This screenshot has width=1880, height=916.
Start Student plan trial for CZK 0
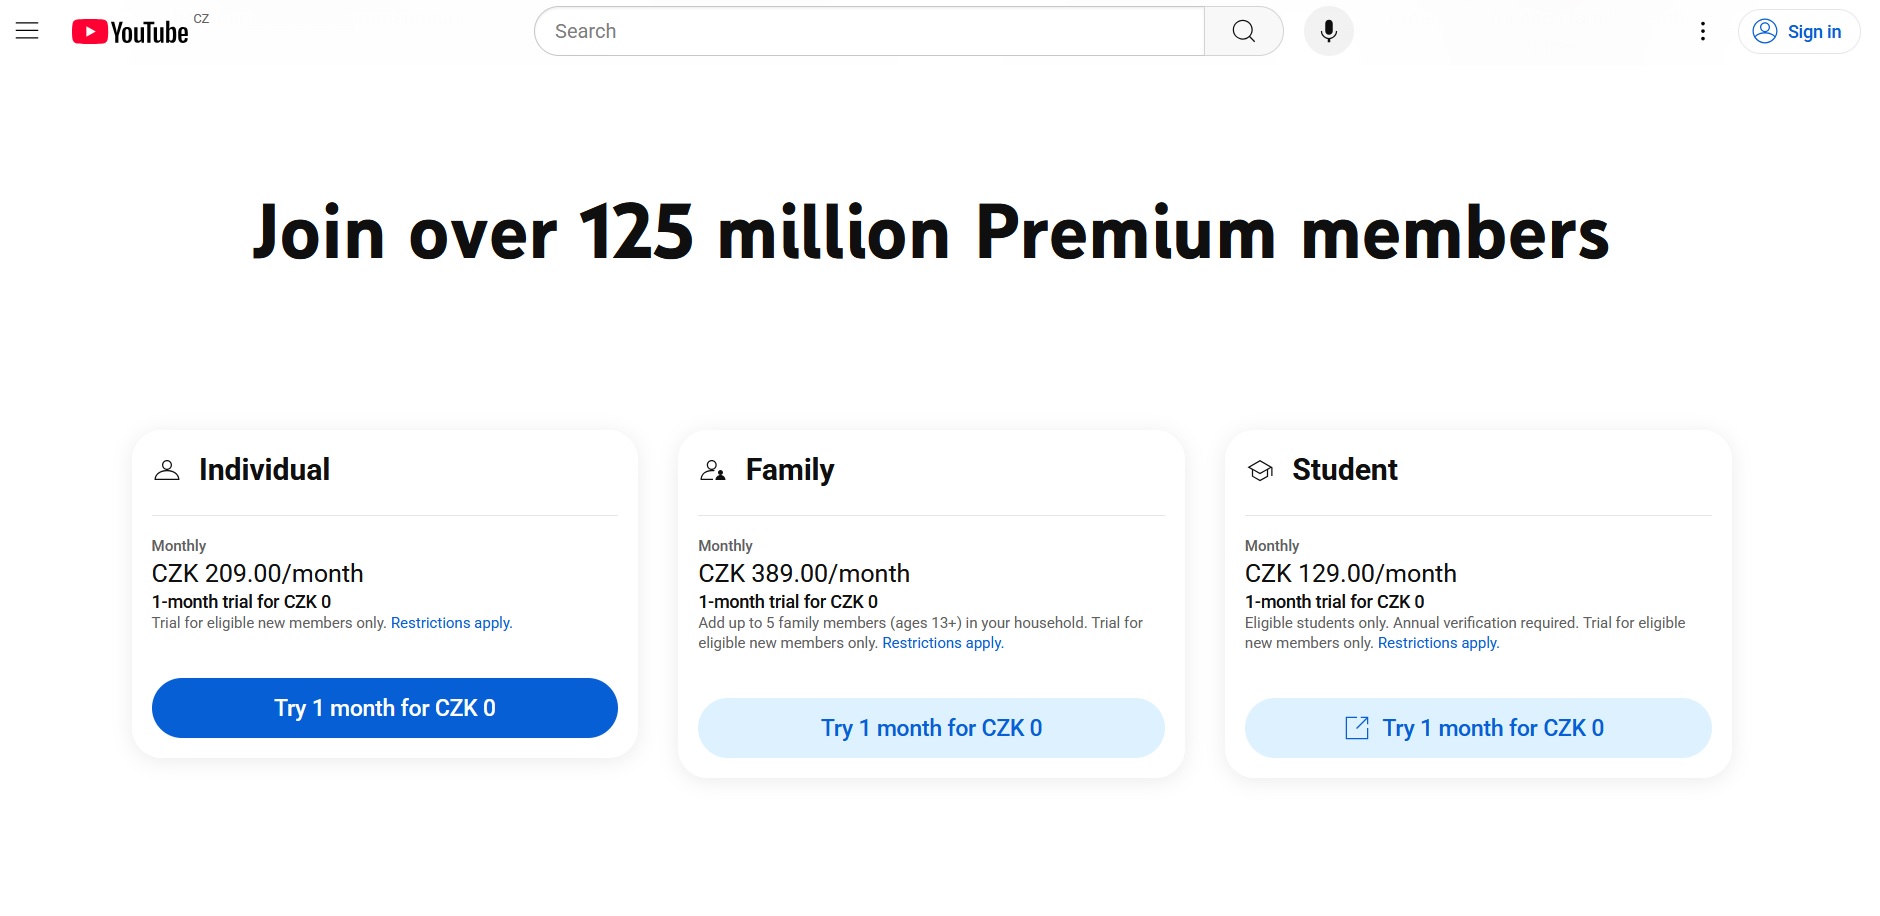(1478, 728)
